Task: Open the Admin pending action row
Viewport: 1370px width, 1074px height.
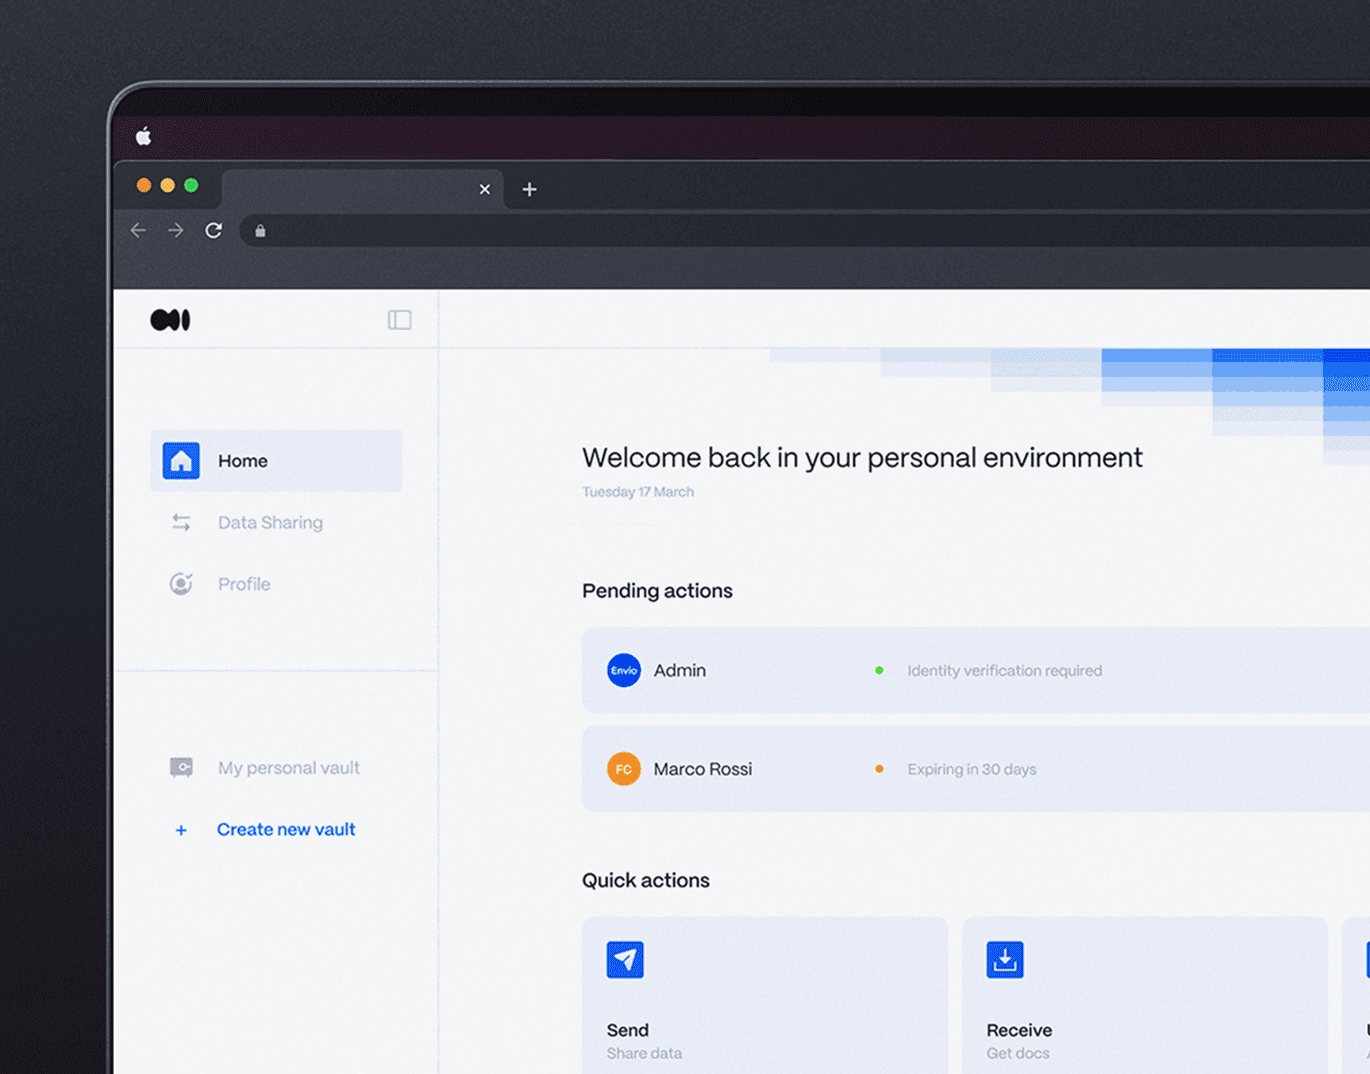Action: point(975,670)
